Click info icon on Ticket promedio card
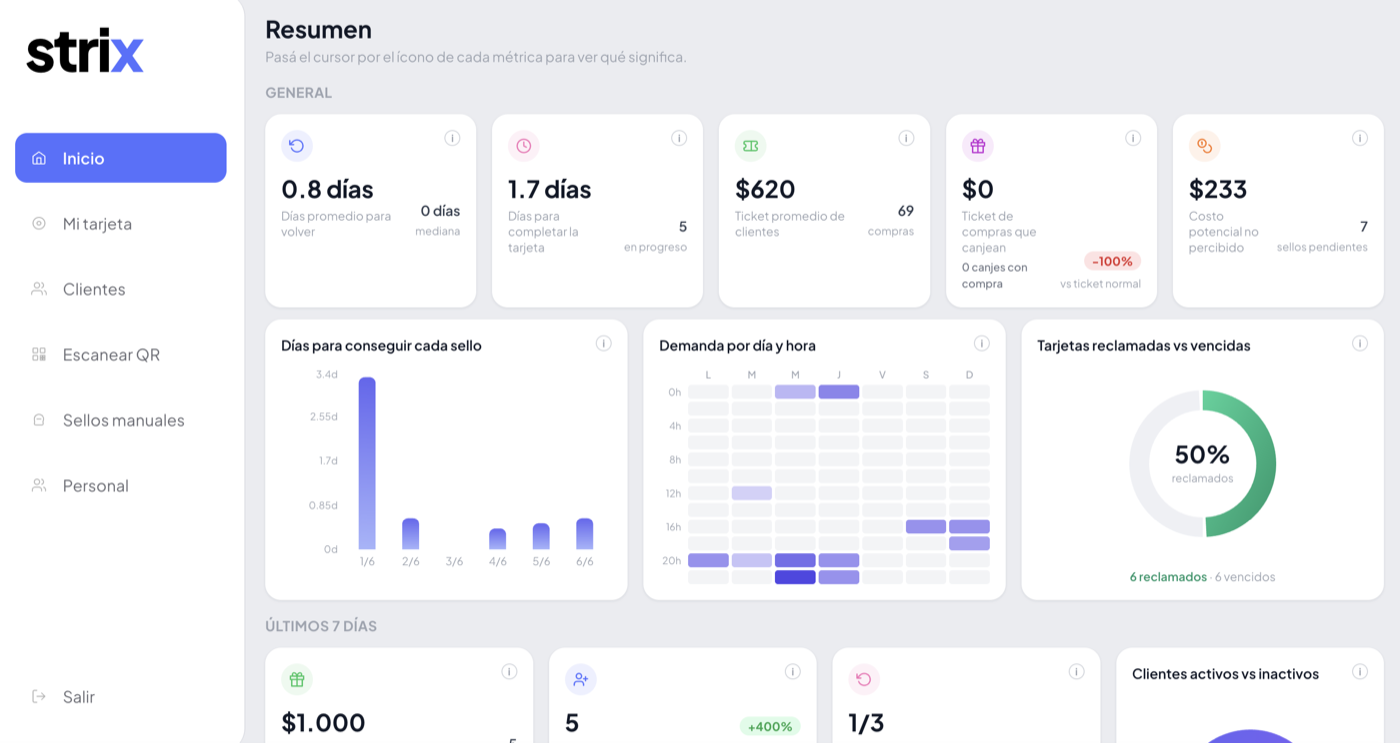This screenshot has width=1400, height=743. coord(906,138)
